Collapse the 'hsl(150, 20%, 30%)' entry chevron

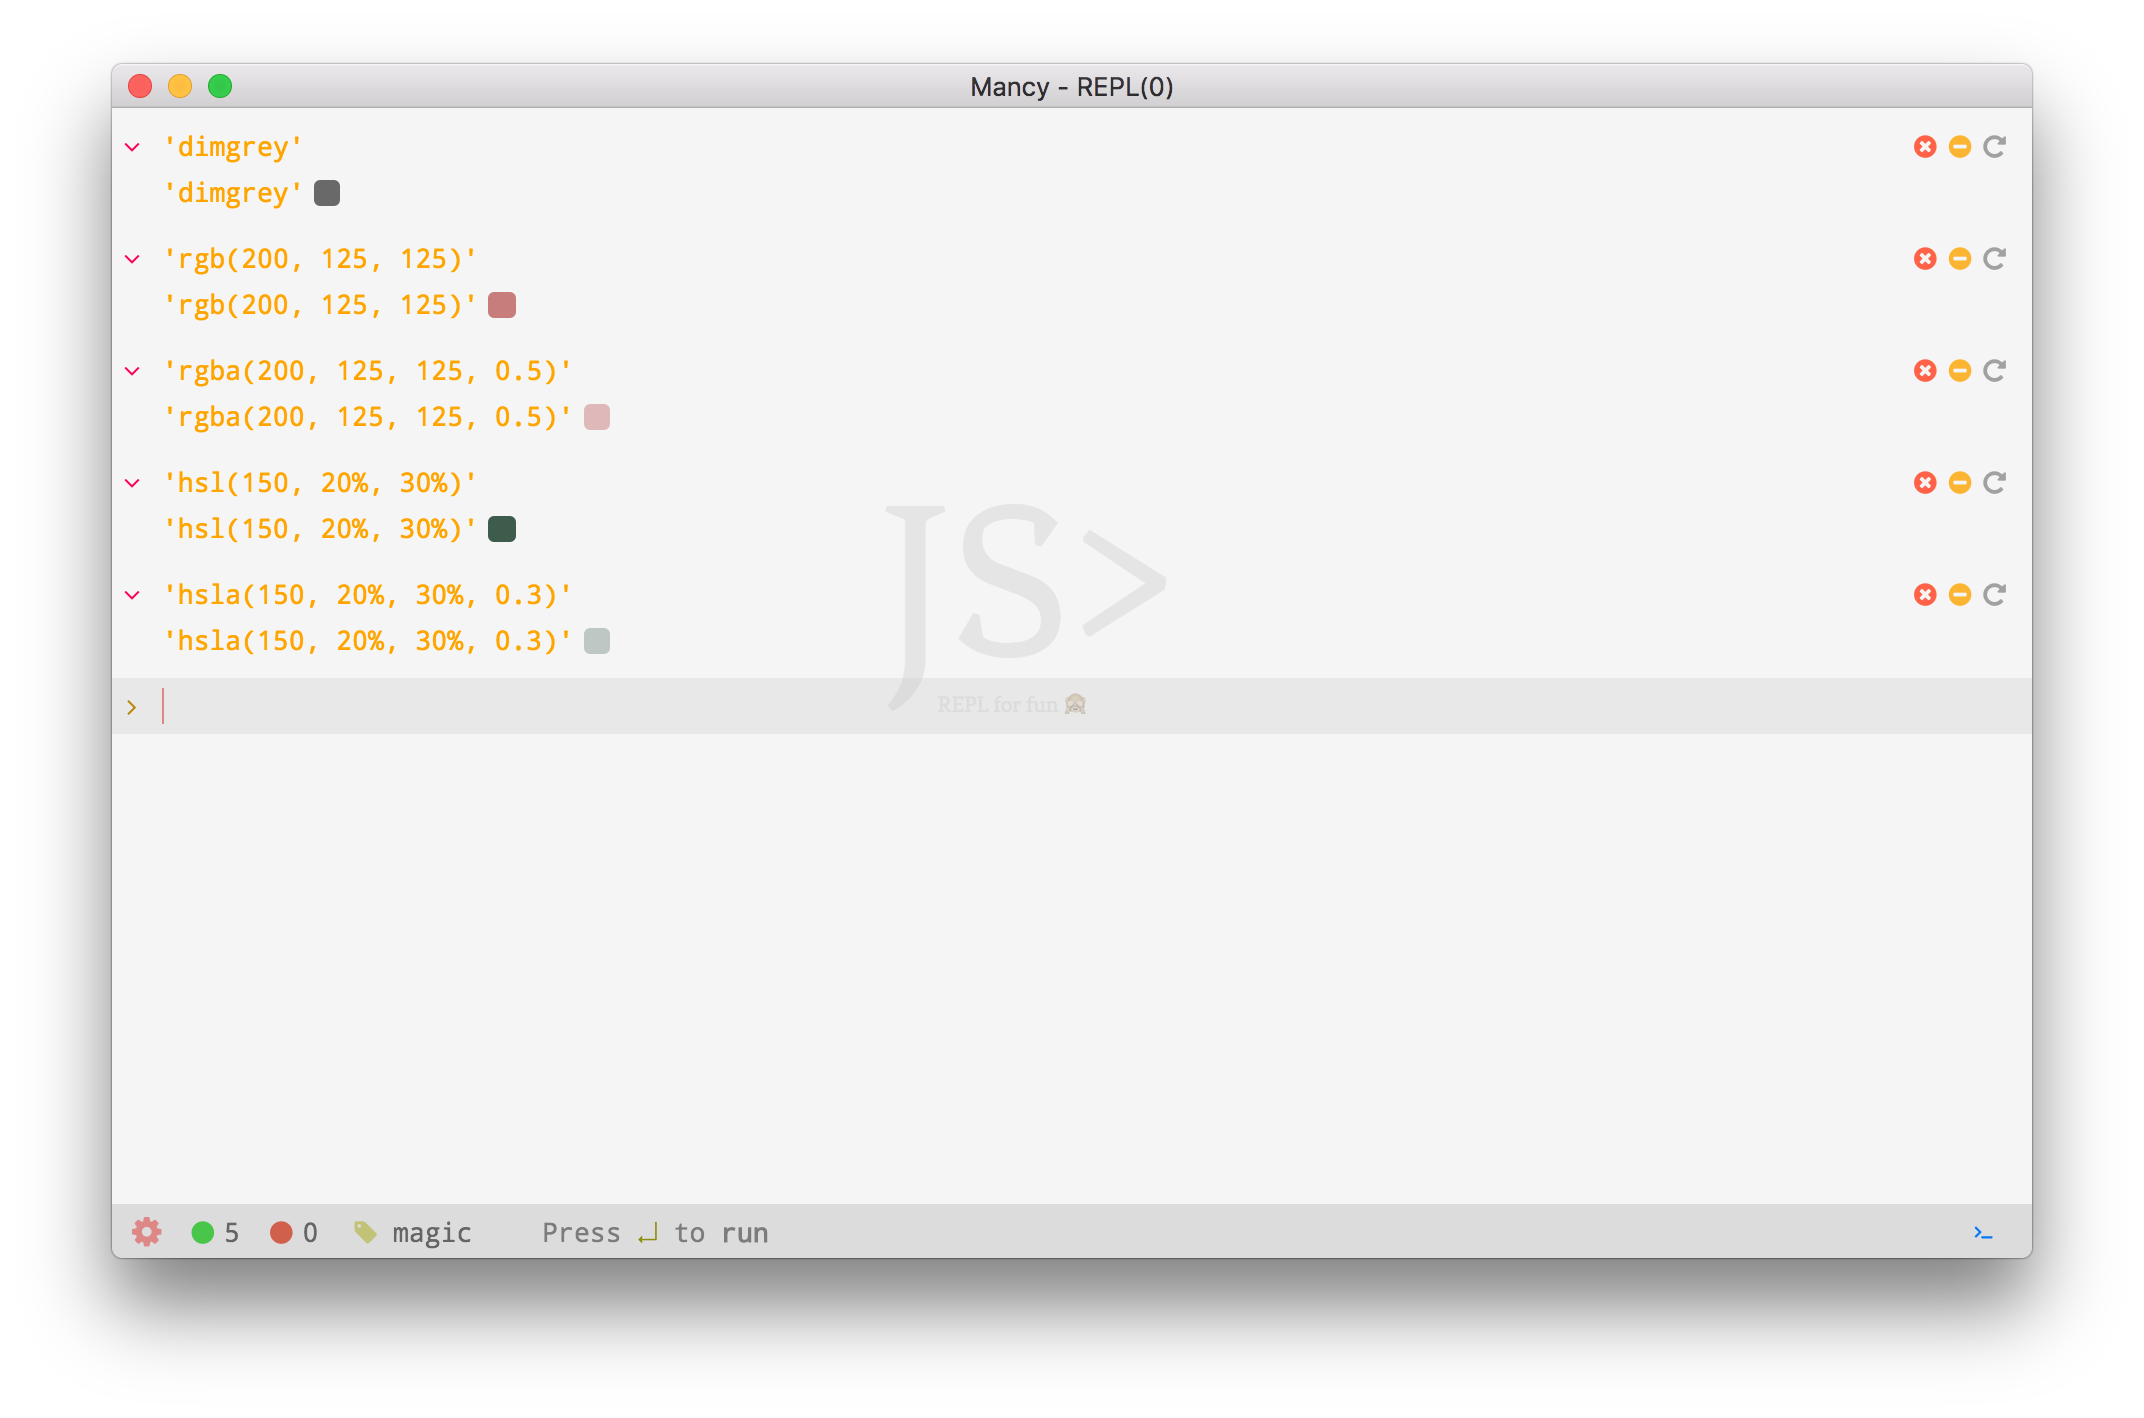point(132,483)
